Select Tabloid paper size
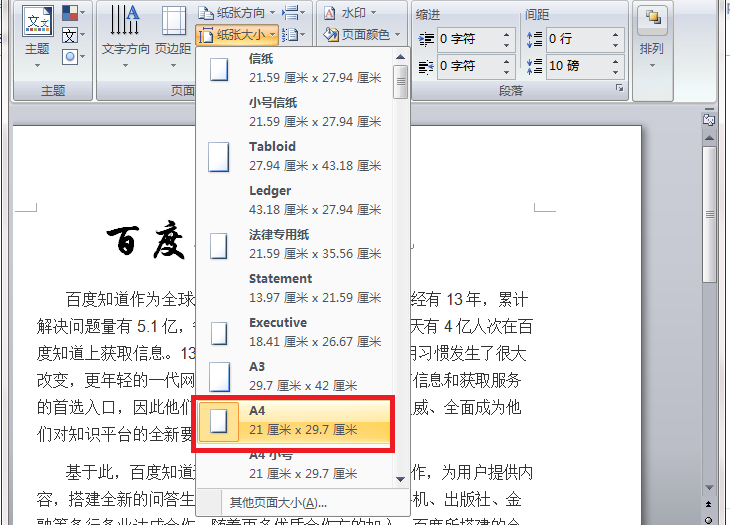 295,156
